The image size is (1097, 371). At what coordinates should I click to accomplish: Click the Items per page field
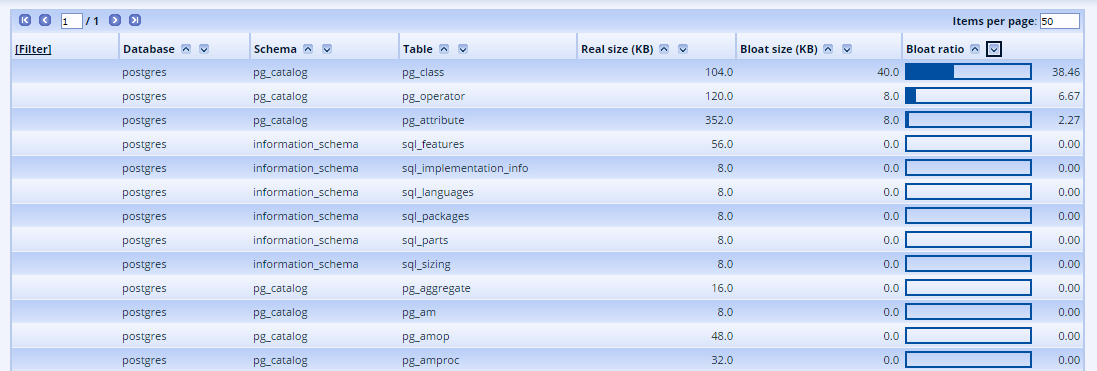1059,21
